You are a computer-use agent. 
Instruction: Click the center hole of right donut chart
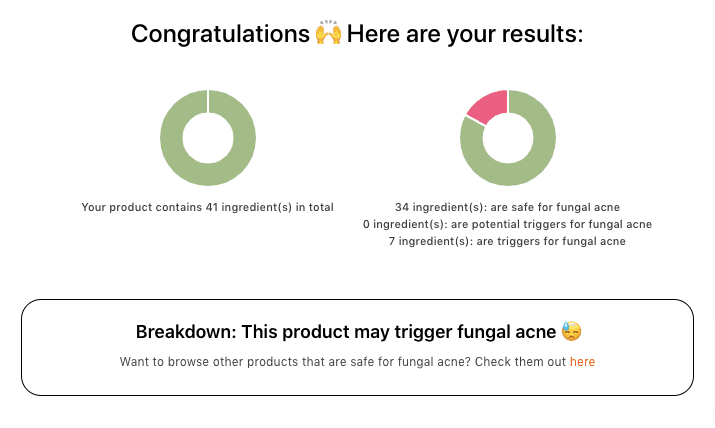[508, 138]
